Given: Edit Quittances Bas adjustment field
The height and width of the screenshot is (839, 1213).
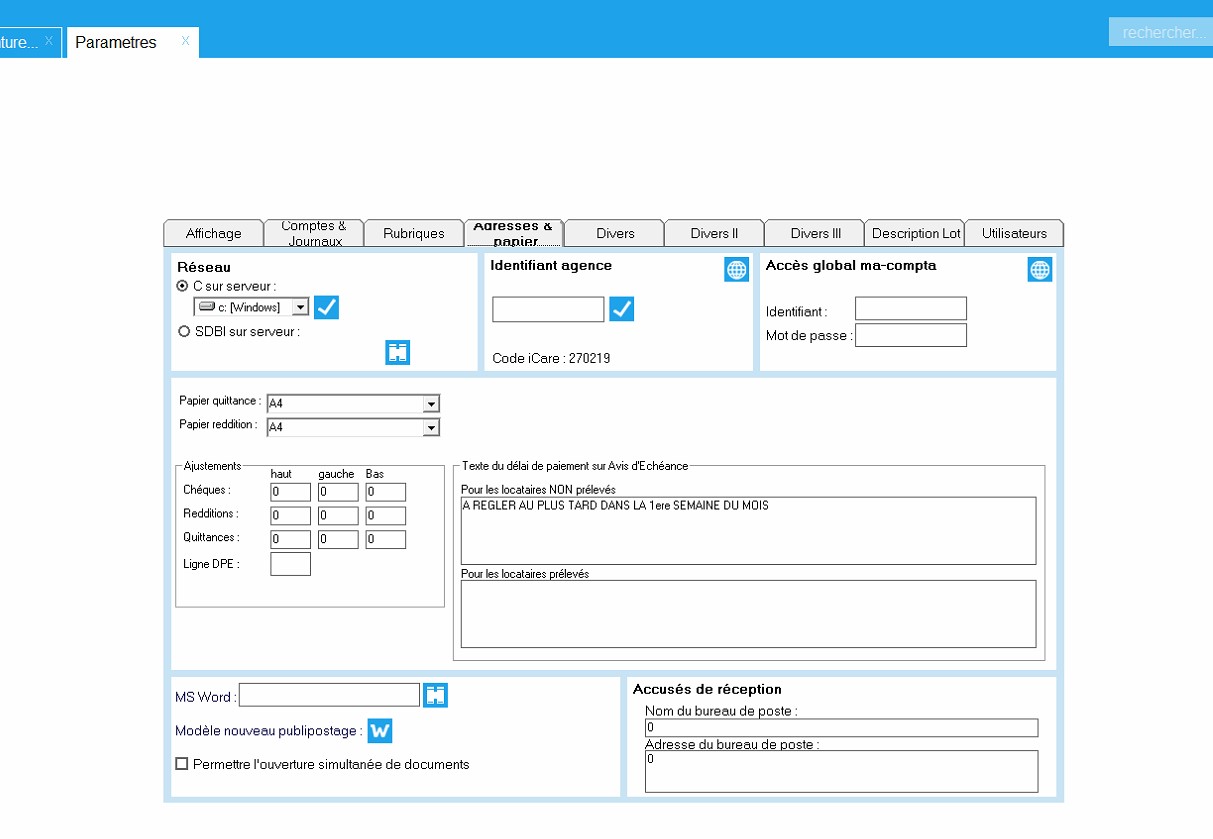Looking at the screenshot, I should coord(386,540).
